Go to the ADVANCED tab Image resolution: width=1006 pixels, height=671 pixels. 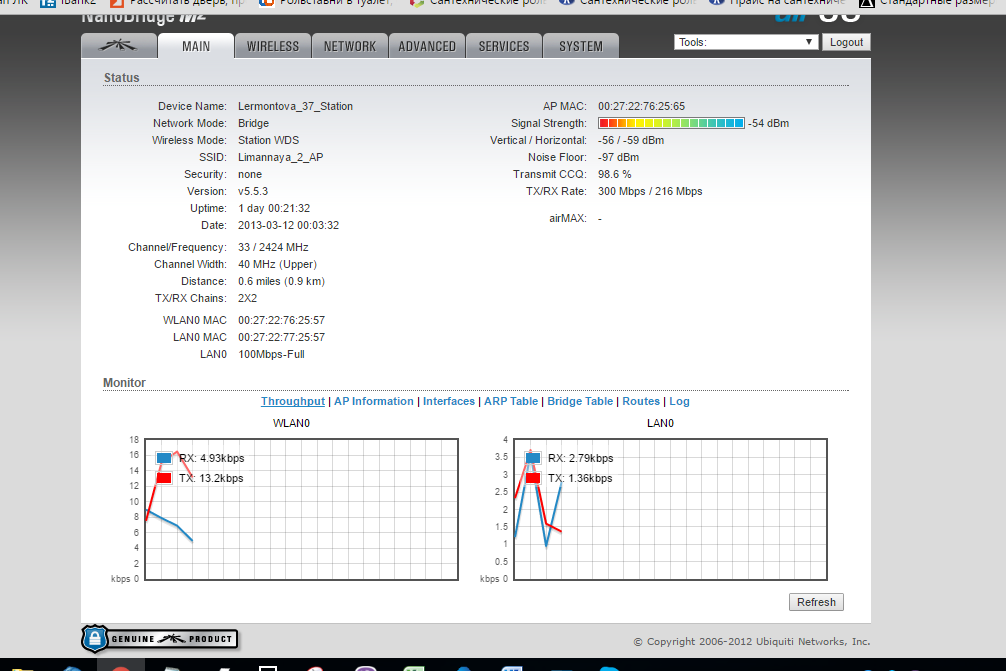pyautogui.click(x=427, y=46)
